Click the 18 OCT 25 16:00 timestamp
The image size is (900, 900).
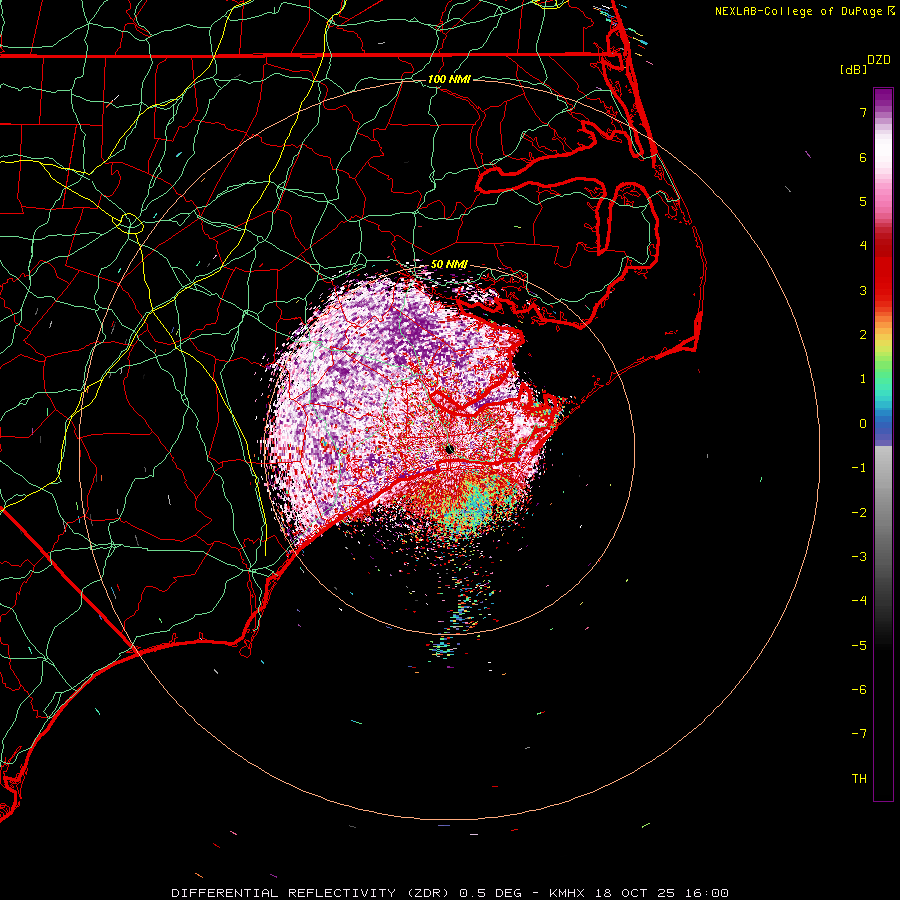[660, 893]
